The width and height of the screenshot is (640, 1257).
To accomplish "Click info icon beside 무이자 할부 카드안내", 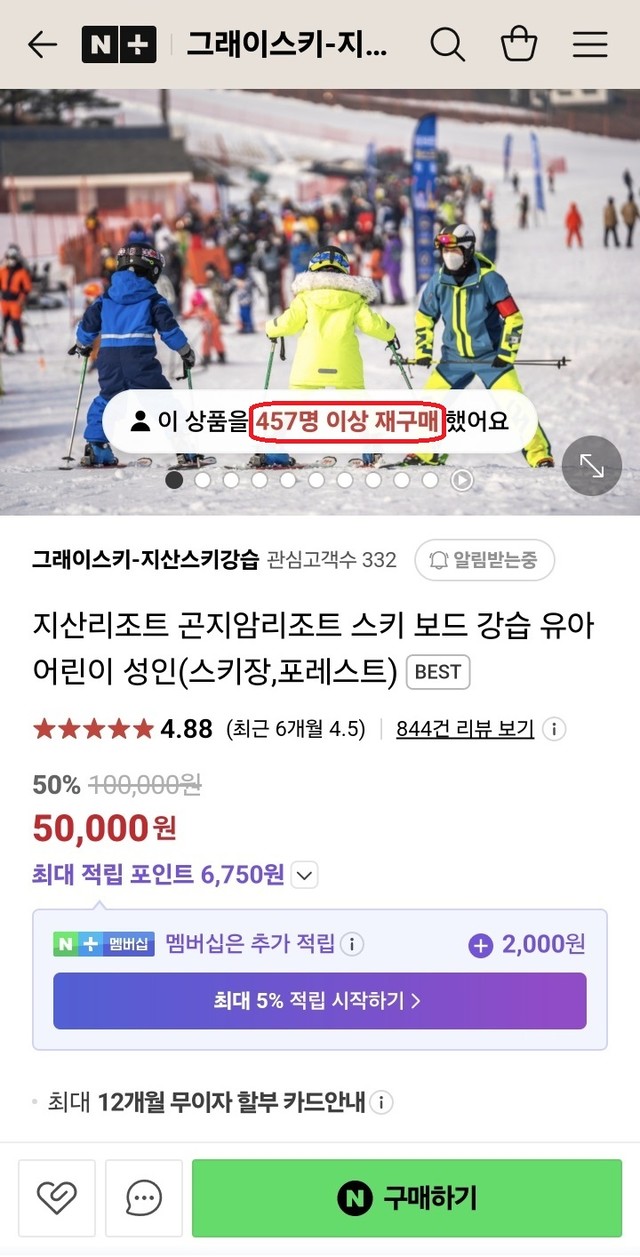I will (381, 1104).
